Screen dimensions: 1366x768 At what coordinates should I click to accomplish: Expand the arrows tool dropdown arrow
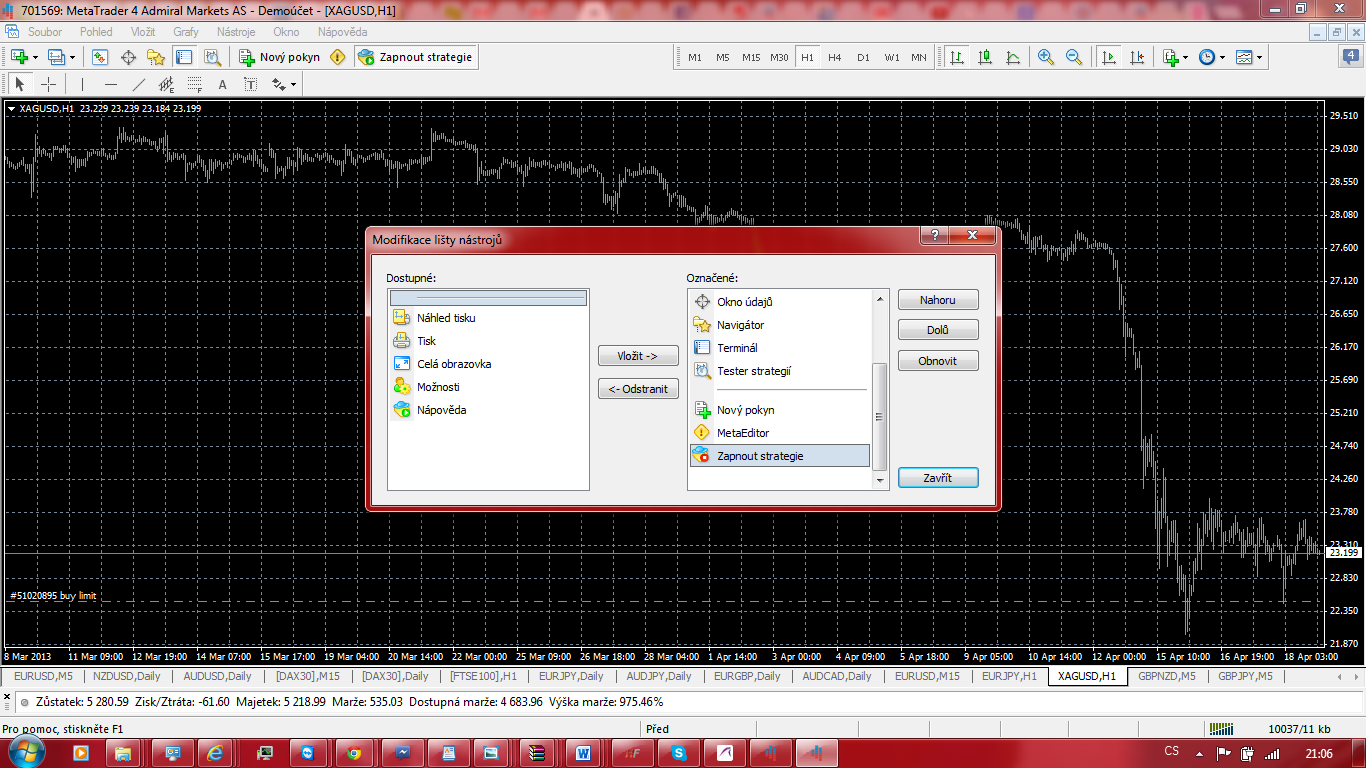pyautogui.click(x=294, y=85)
